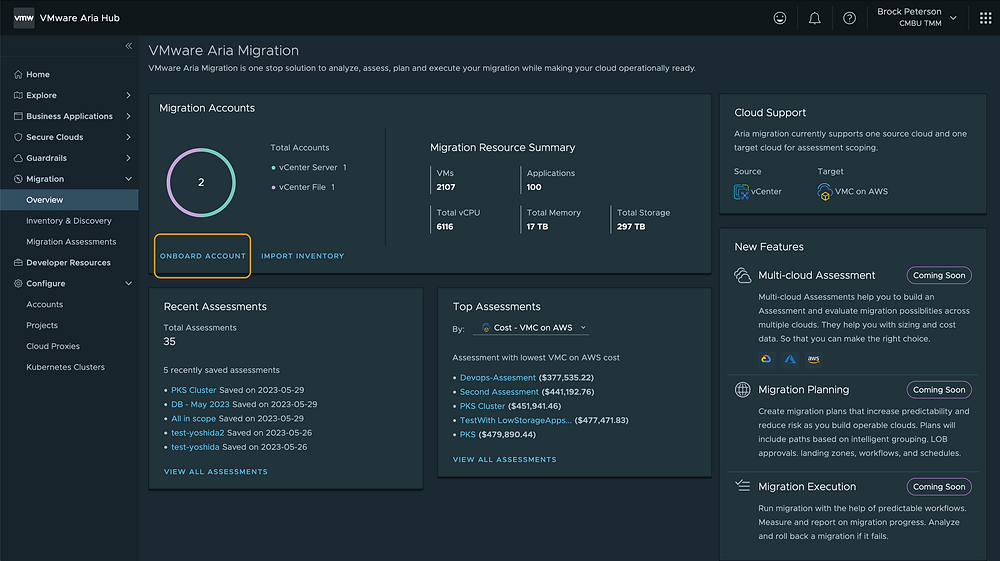Select Overview in the sidebar
1000x561 pixels.
[x=69, y=200]
